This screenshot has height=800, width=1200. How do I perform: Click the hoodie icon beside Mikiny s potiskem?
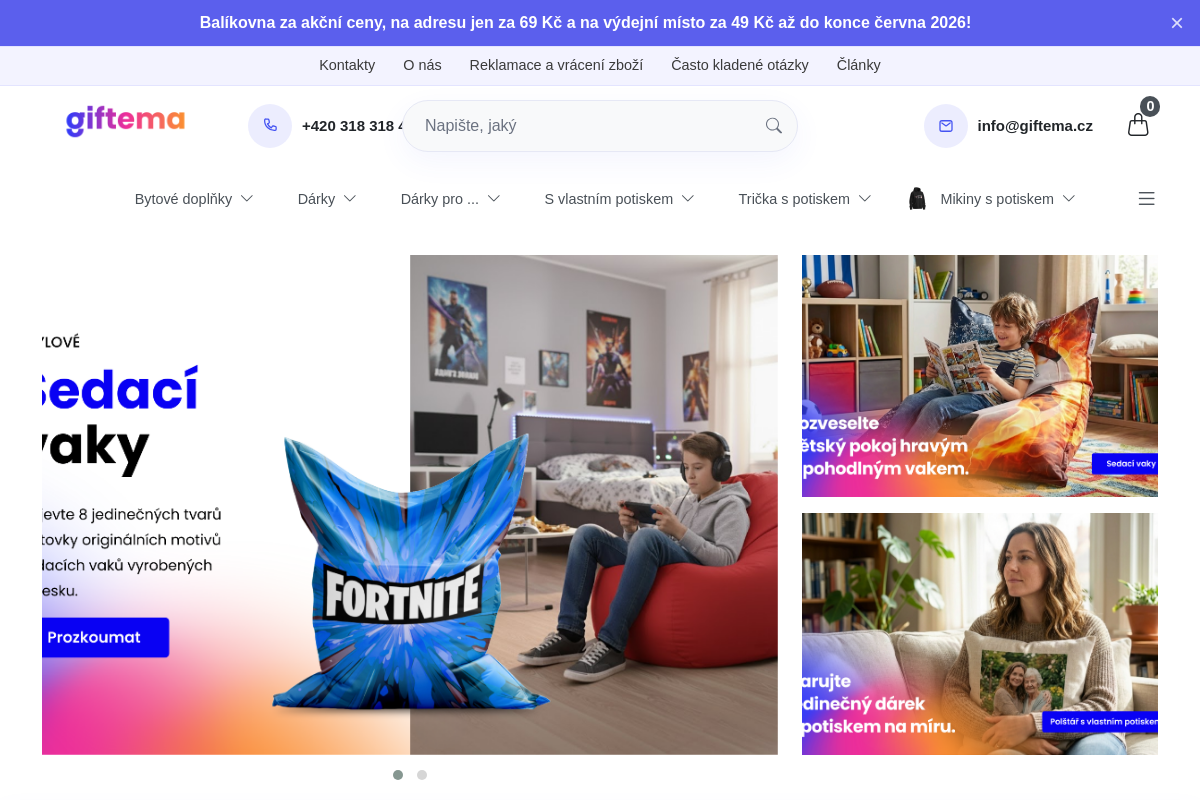point(917,199)
